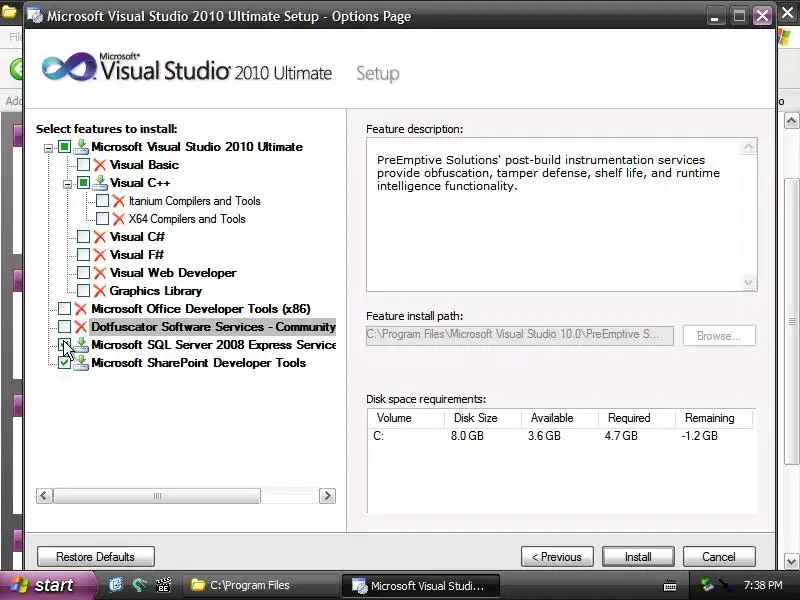This screenshot has width=800, height=600.
Task: Click the clapperboard quick launch icon
Action: 163,585
